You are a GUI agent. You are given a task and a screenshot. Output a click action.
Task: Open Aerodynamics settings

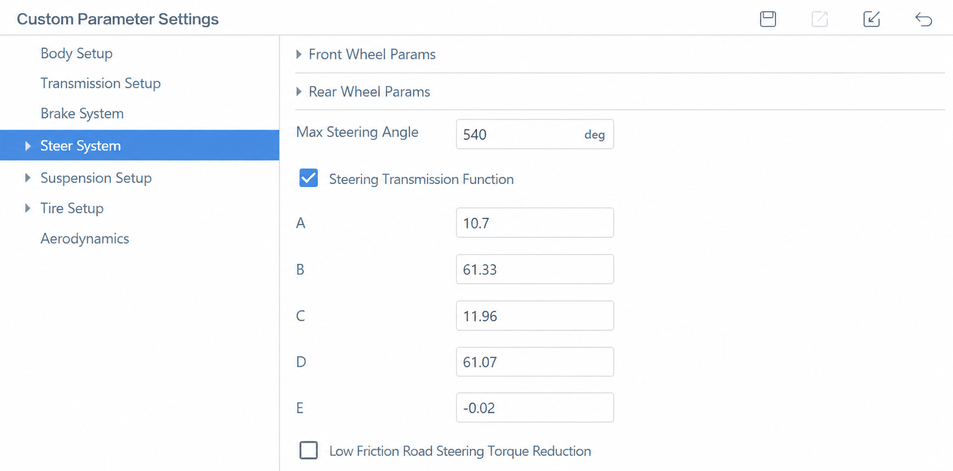click(x=84, y=238)
